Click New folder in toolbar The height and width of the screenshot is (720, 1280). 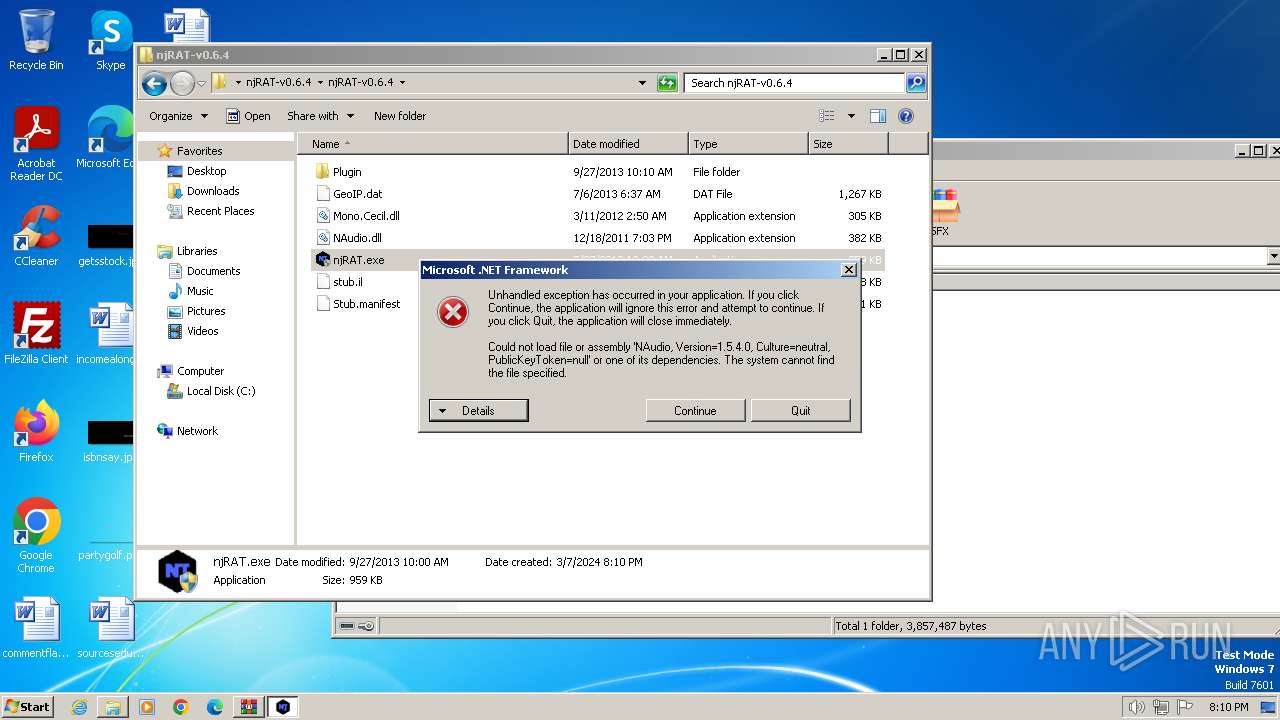coord(400,116)
